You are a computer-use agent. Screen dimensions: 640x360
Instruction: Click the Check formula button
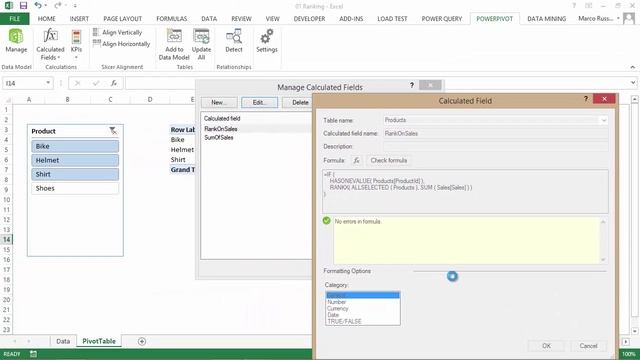tap(389, 160)
